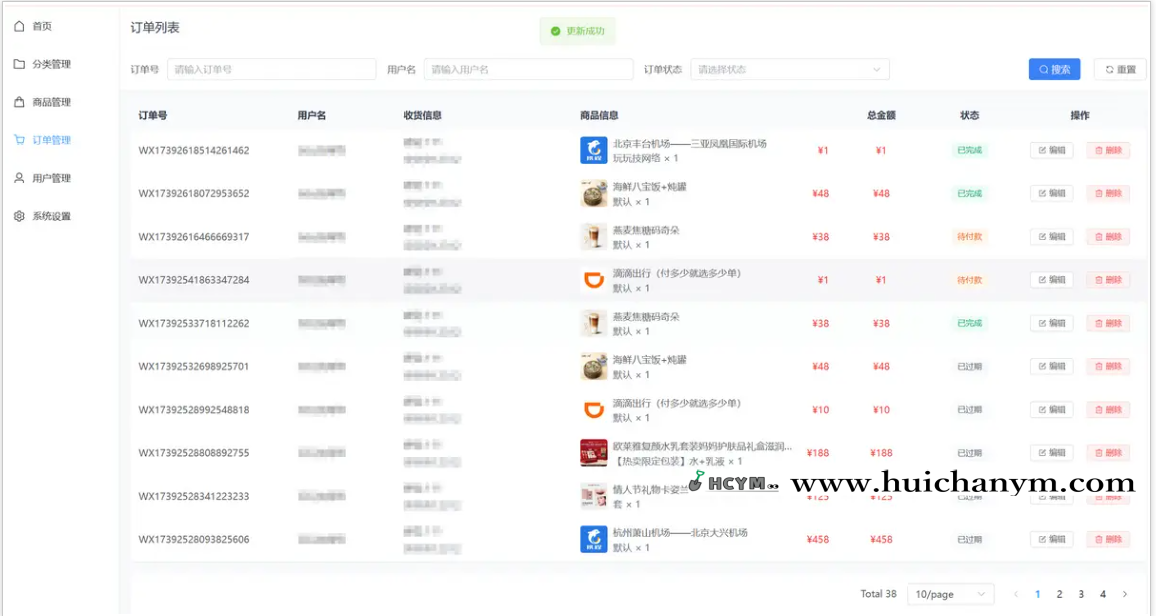Viewport: 1156px width, 616px height.
Task: Open the 订单状态 dropdown
Action: pyautogui.click(x=790, y=69)
